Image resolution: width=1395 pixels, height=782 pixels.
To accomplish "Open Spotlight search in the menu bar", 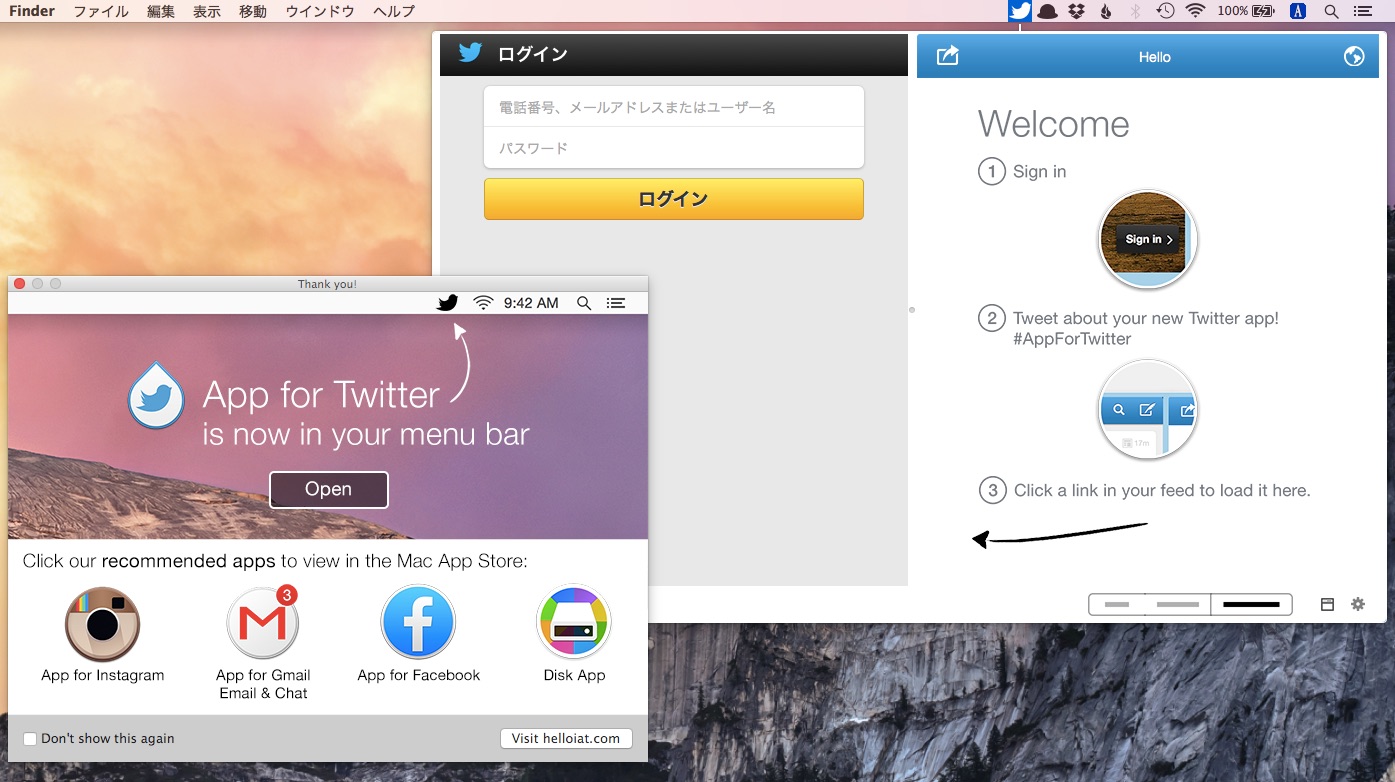I will point(1331,12).
